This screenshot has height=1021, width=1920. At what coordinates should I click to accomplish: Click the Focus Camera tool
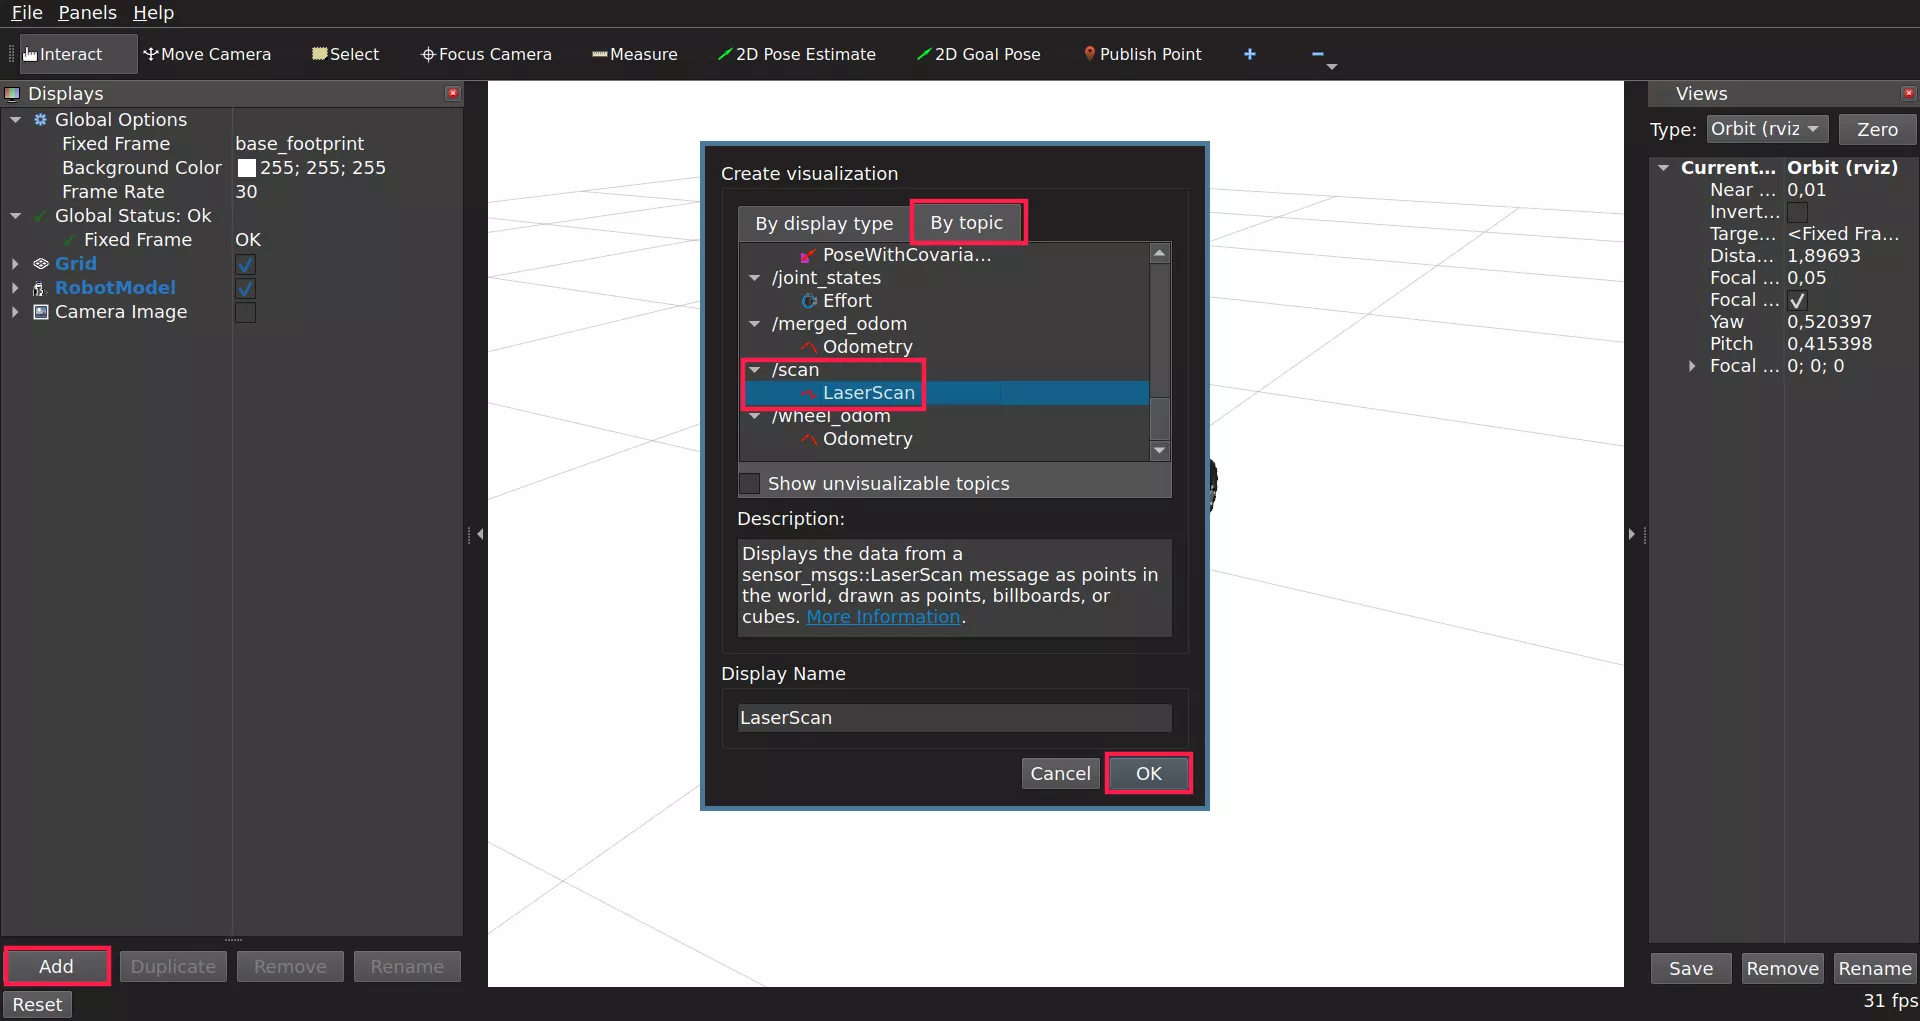pyautogui.click(x=486, y=54)
